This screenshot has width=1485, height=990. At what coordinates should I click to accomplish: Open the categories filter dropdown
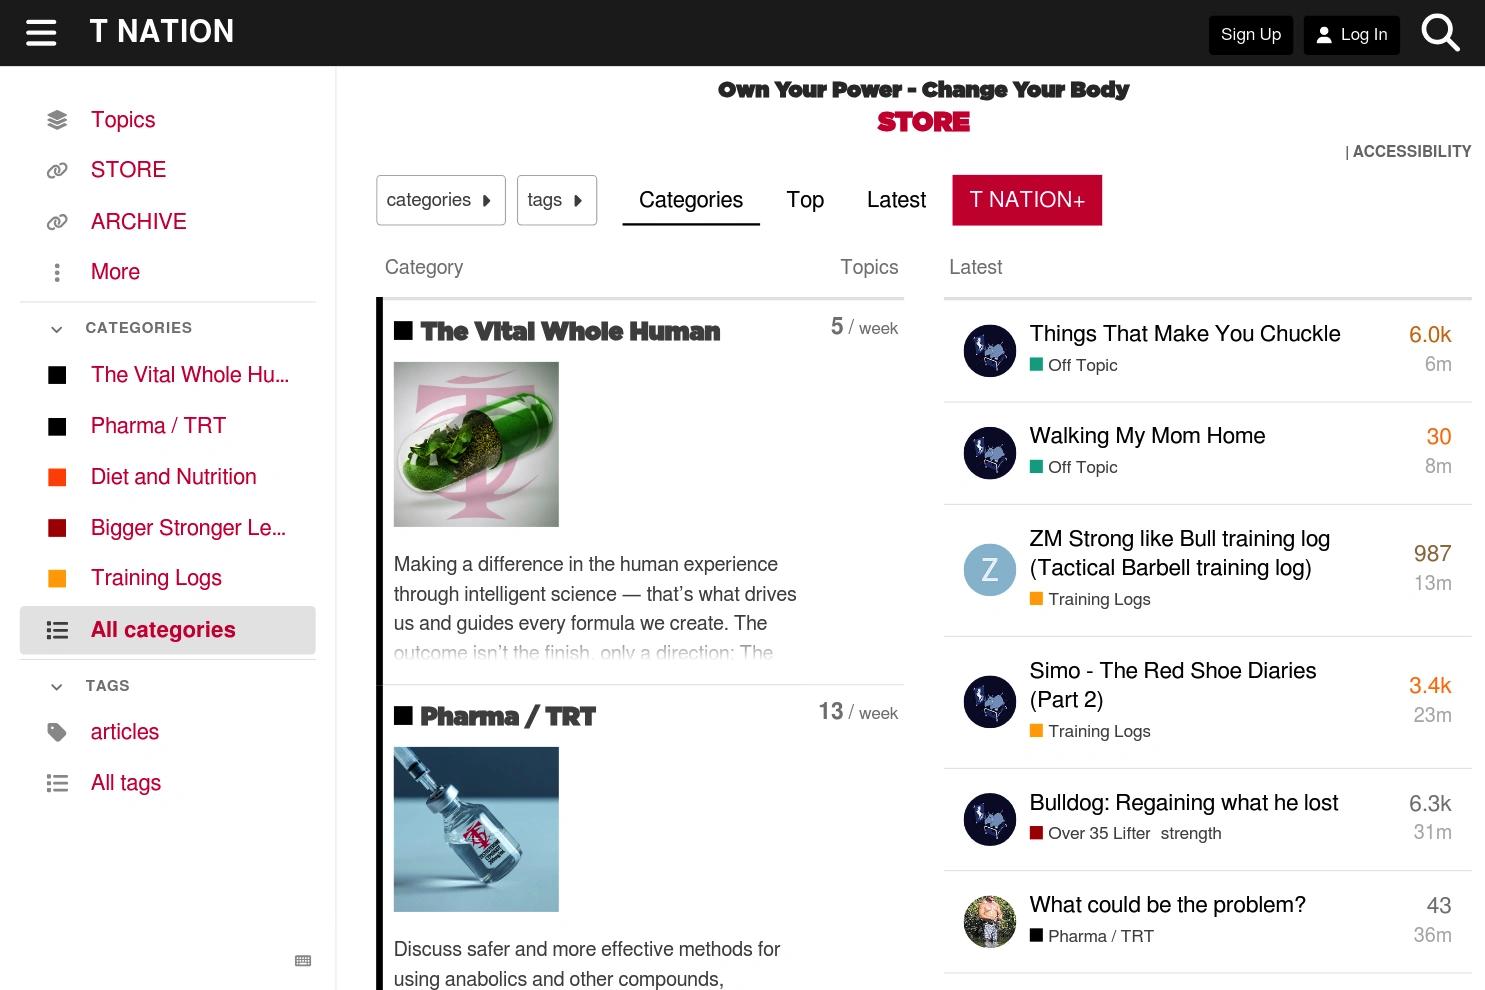441,200
